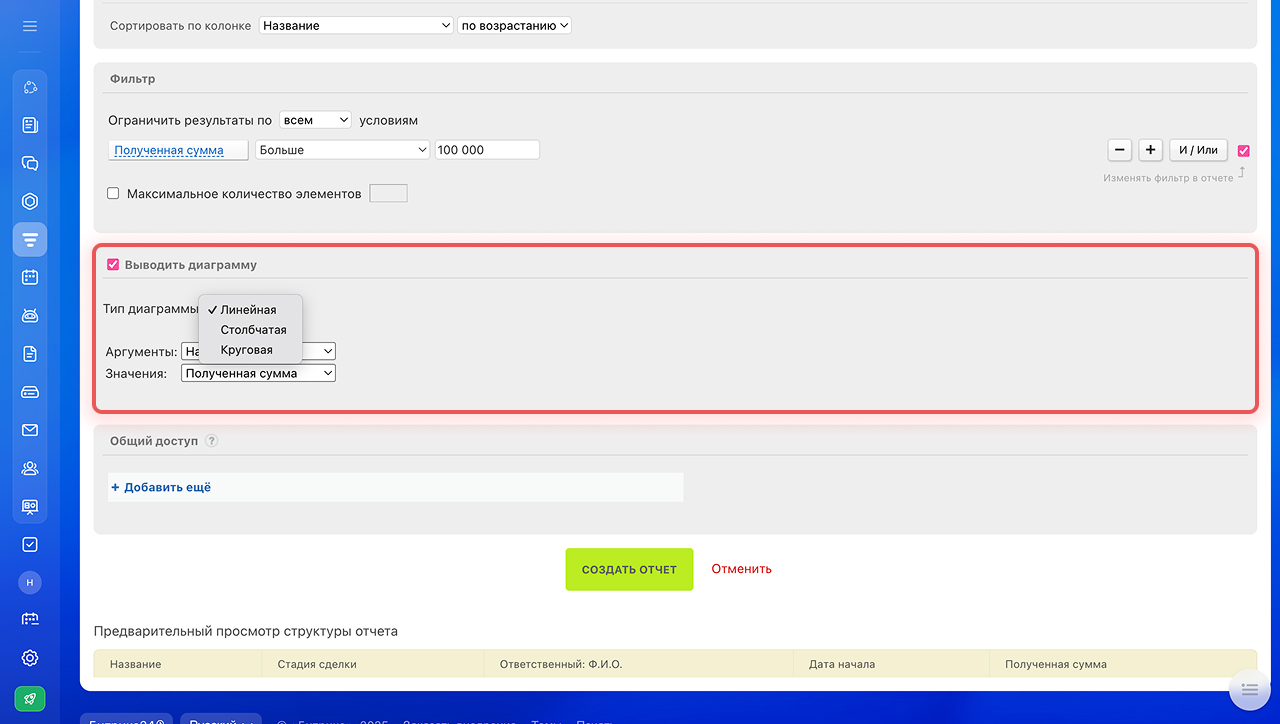Screen dimensions: 1280x724
Task: Open the Название sort column dropdown
Action: click(x=356, y=26)
